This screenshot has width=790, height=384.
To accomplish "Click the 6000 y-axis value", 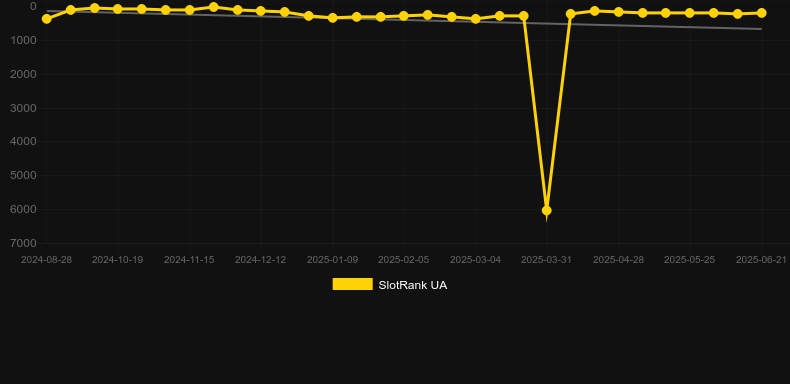I will click(23, 209).
